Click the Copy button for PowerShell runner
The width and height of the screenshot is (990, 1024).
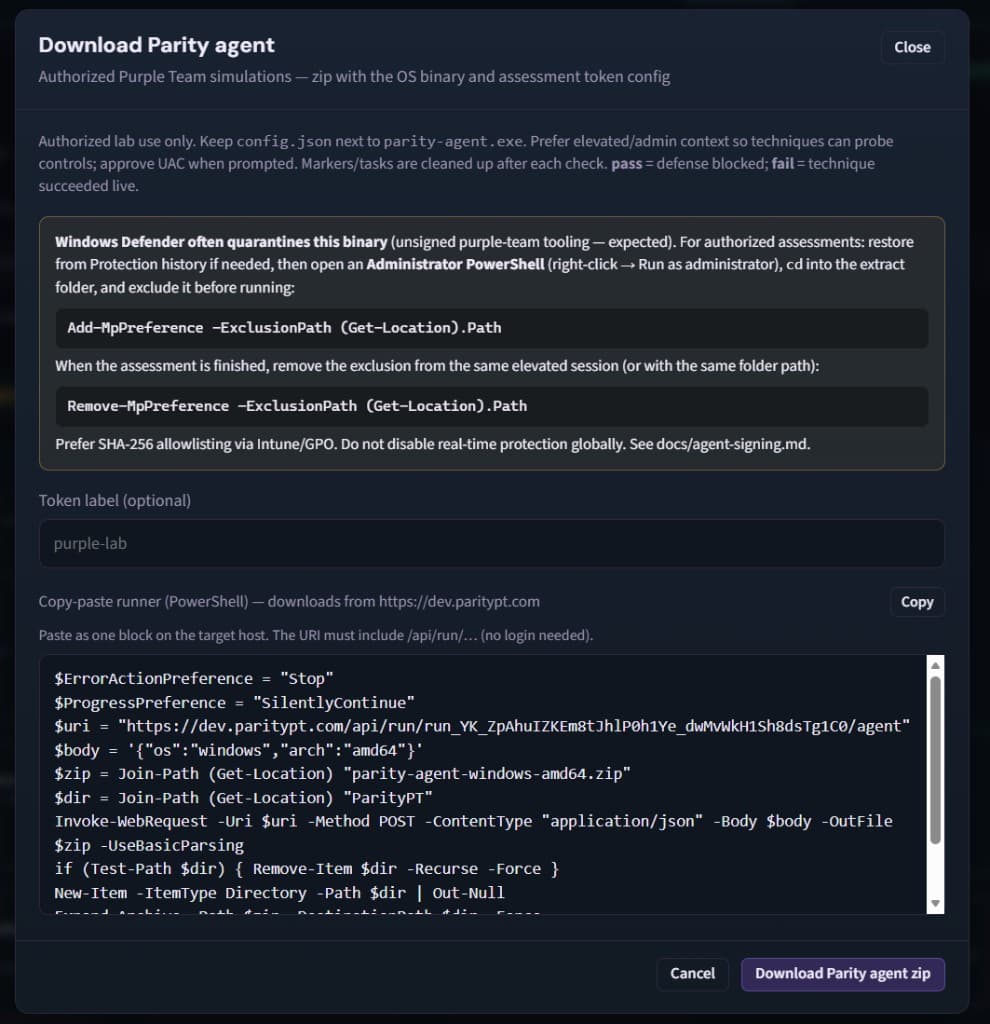click(x=917, y=601)
